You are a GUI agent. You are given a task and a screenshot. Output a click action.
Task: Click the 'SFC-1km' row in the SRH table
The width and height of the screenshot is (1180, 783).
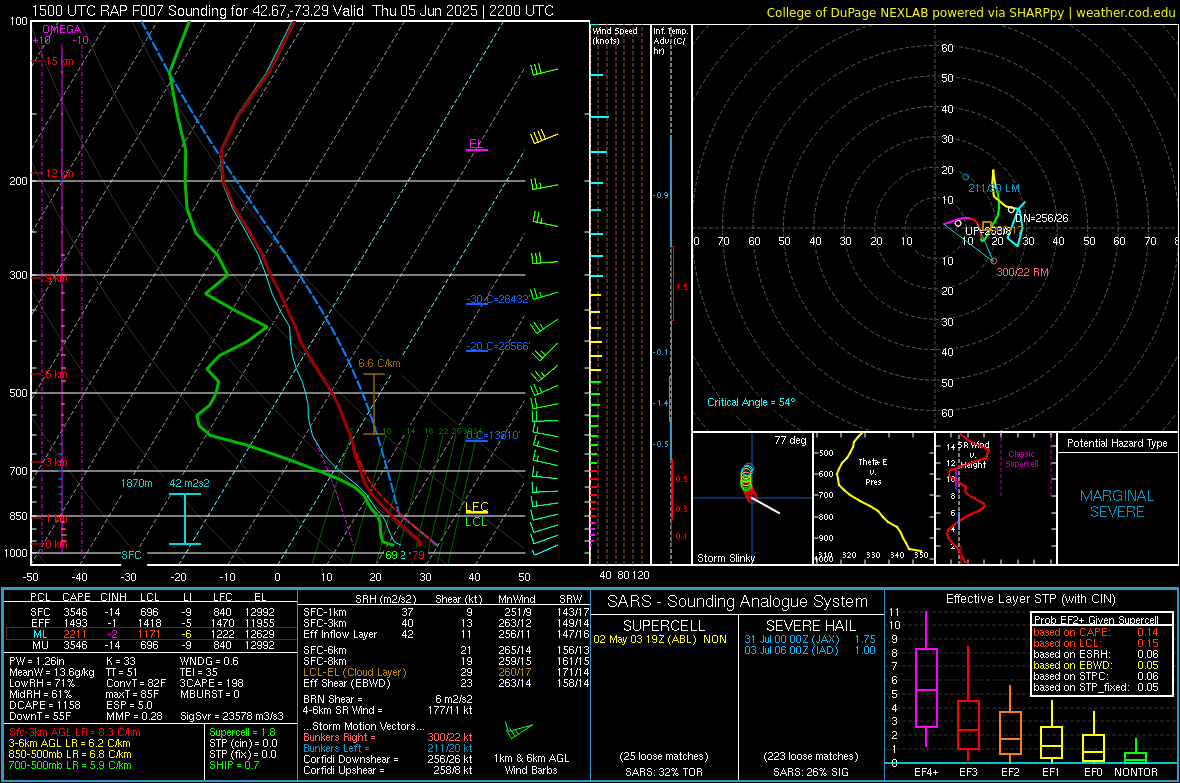click(446, 612)
